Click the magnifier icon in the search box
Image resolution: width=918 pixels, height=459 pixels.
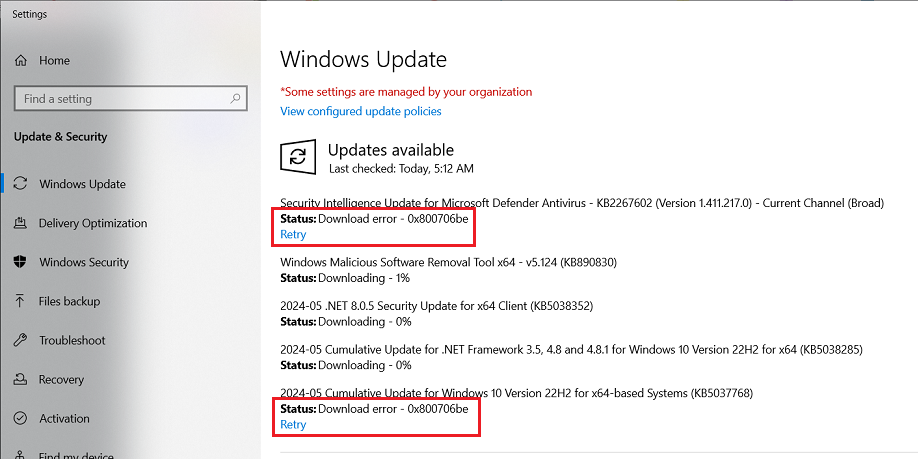click(x=236, y=99)
